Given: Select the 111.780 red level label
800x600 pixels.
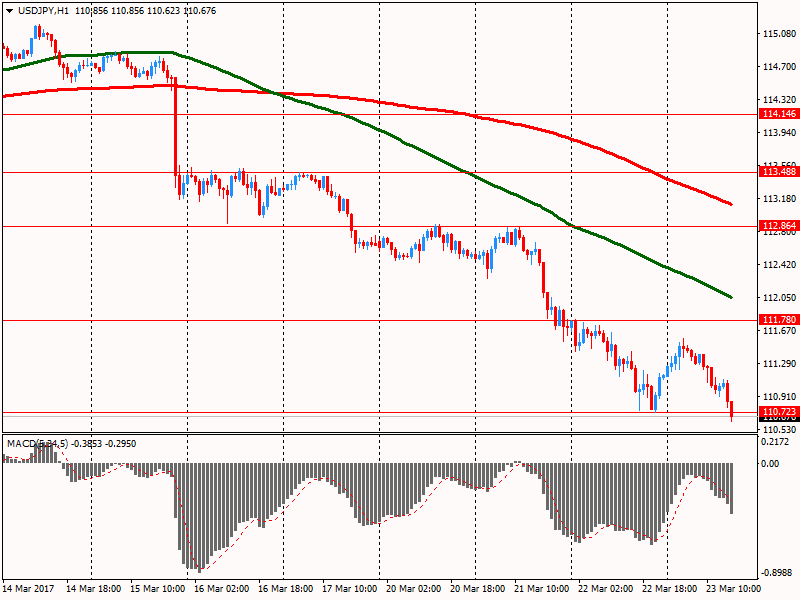Looking at the screenshot, I should click(779, 320).
